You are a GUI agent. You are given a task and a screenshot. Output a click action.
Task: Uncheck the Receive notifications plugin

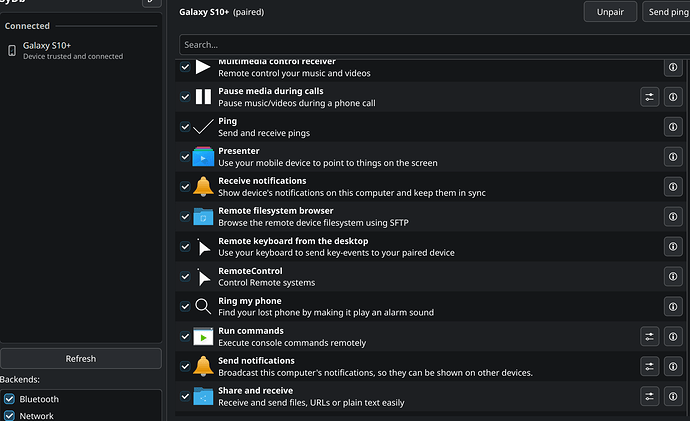pos(185,187)
